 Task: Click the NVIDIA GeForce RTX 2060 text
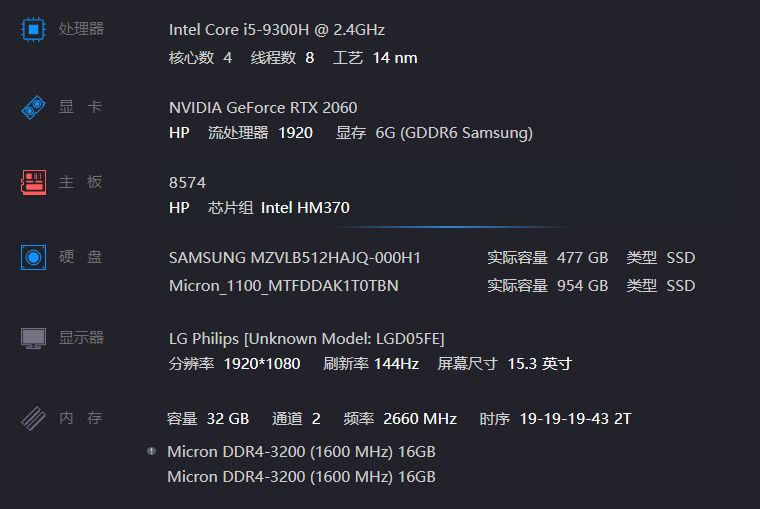pyautogui.click(x=263, y=107)
